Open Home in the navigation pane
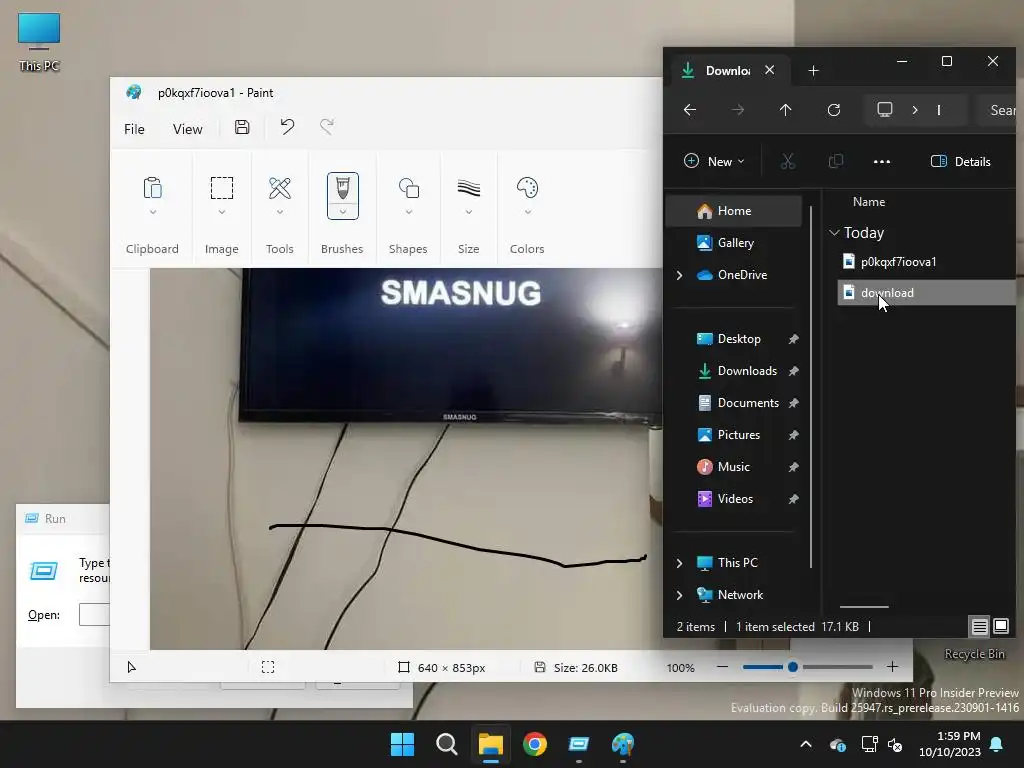The width and height of the screenshot is (1024, 768). click(733, 211)
